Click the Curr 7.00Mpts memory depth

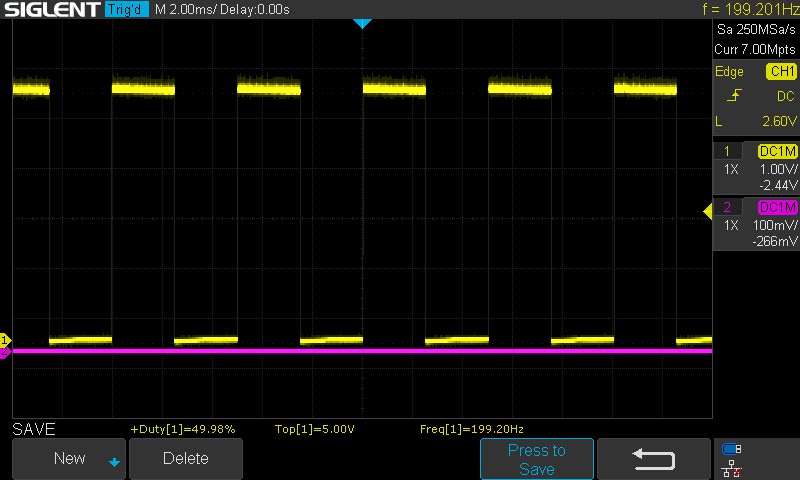click(x=755, y=49)
